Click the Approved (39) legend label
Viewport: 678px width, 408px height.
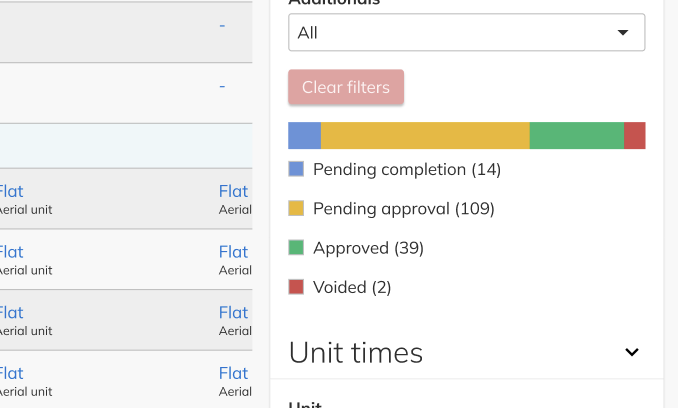[x=368, y=247]
